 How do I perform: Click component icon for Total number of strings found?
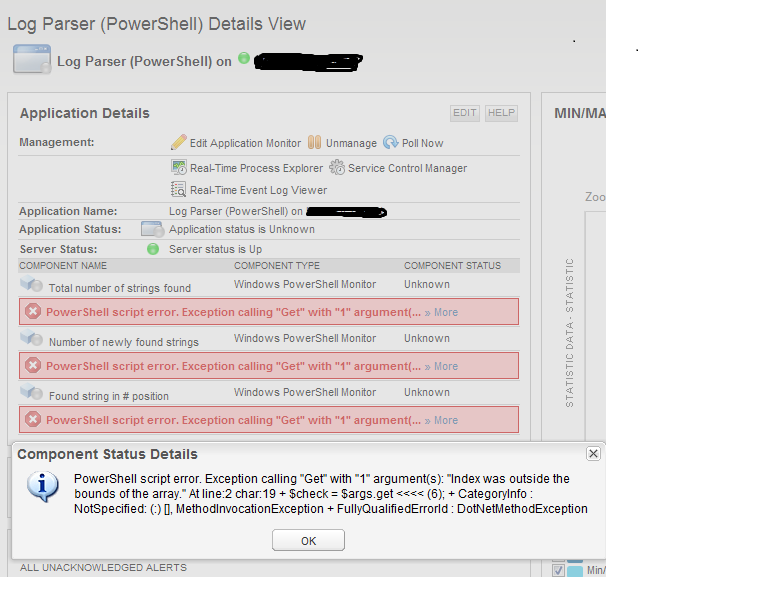click(x=31, y=284)
